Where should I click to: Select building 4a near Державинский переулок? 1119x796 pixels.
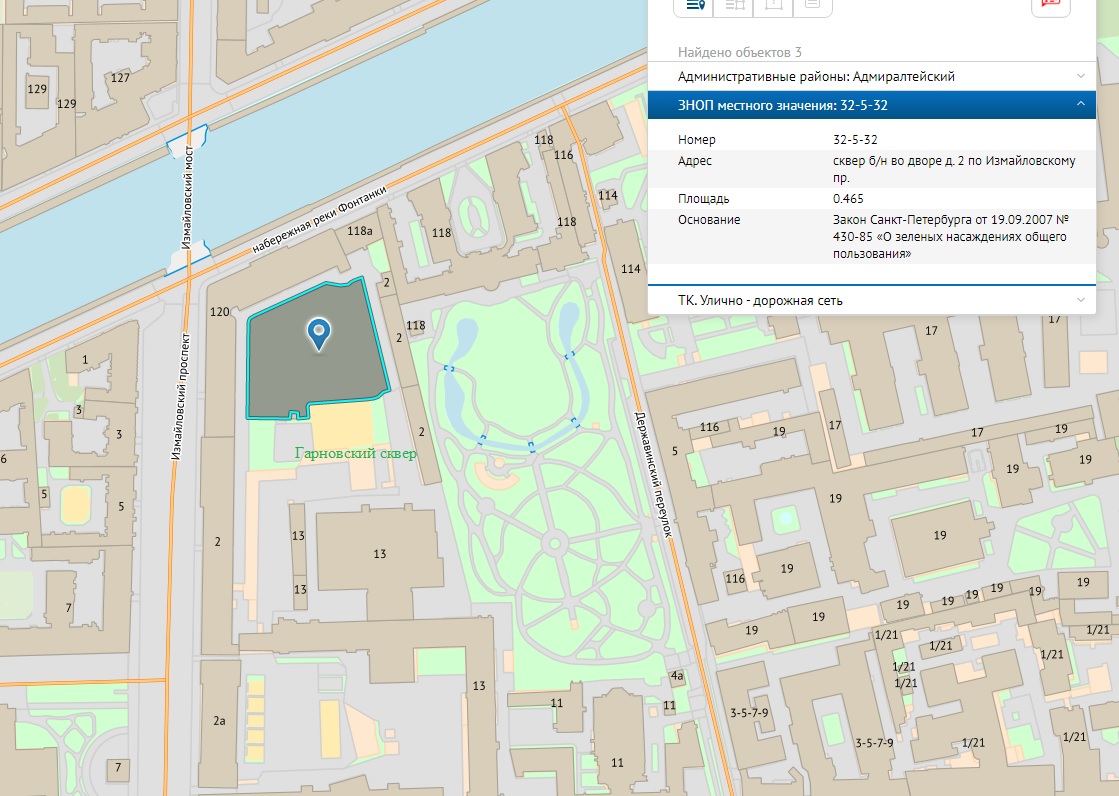coord(677,676)
